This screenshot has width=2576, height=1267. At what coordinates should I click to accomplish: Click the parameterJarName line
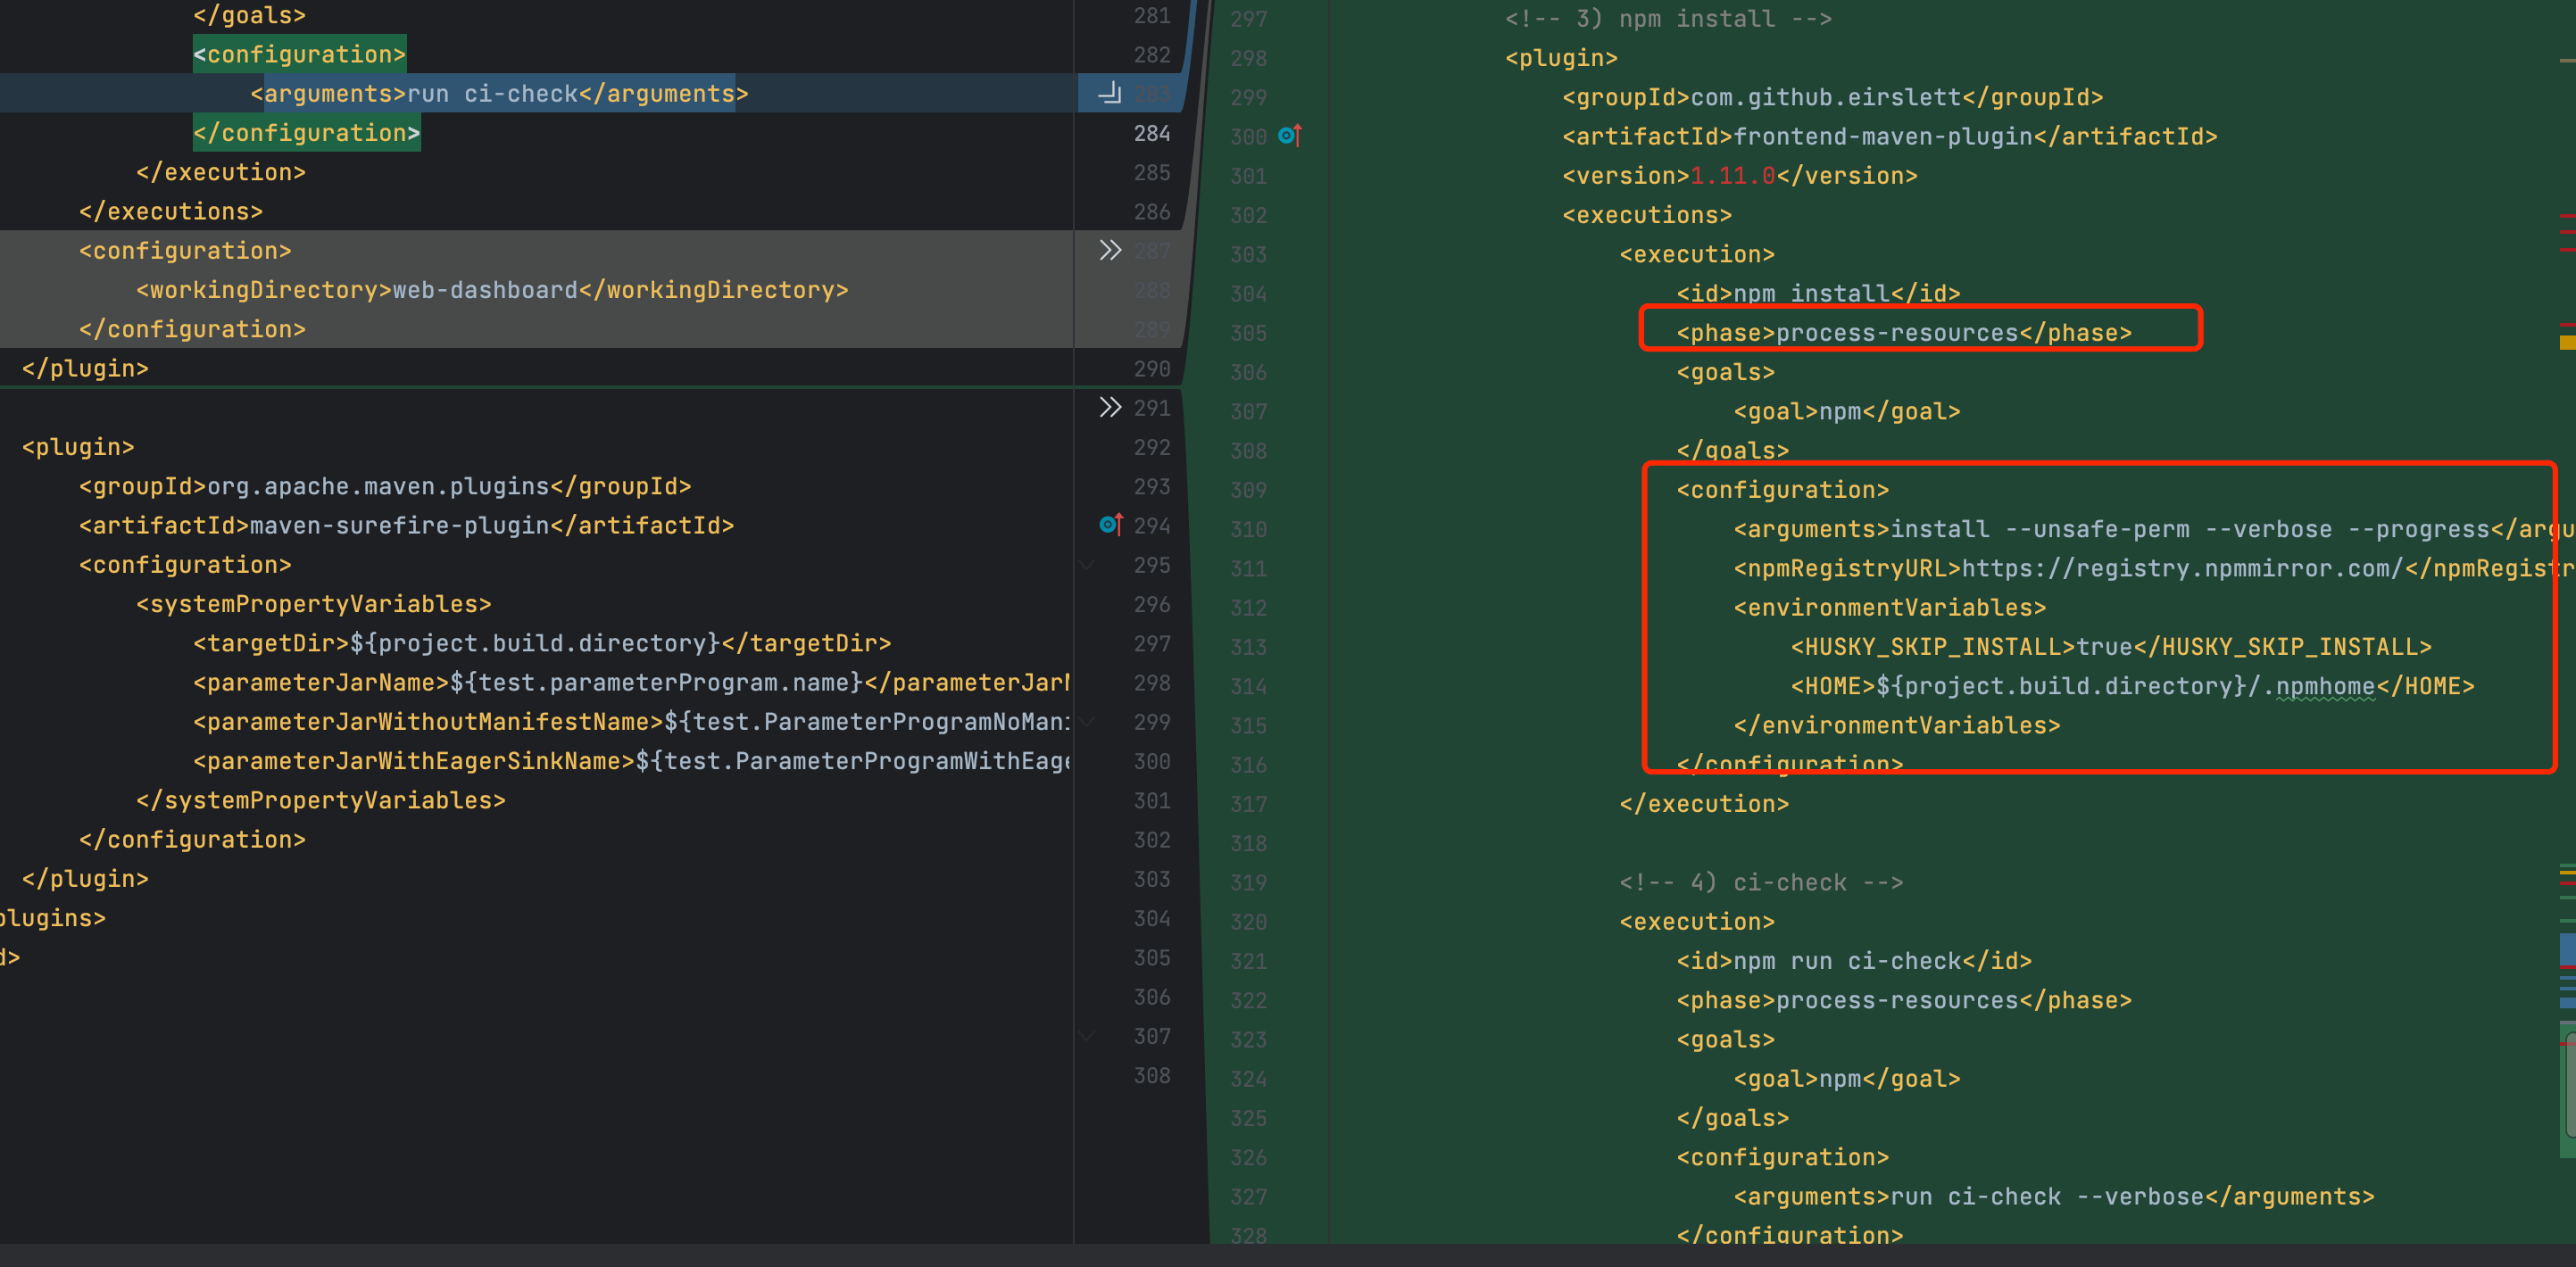(x=631, y=682)
